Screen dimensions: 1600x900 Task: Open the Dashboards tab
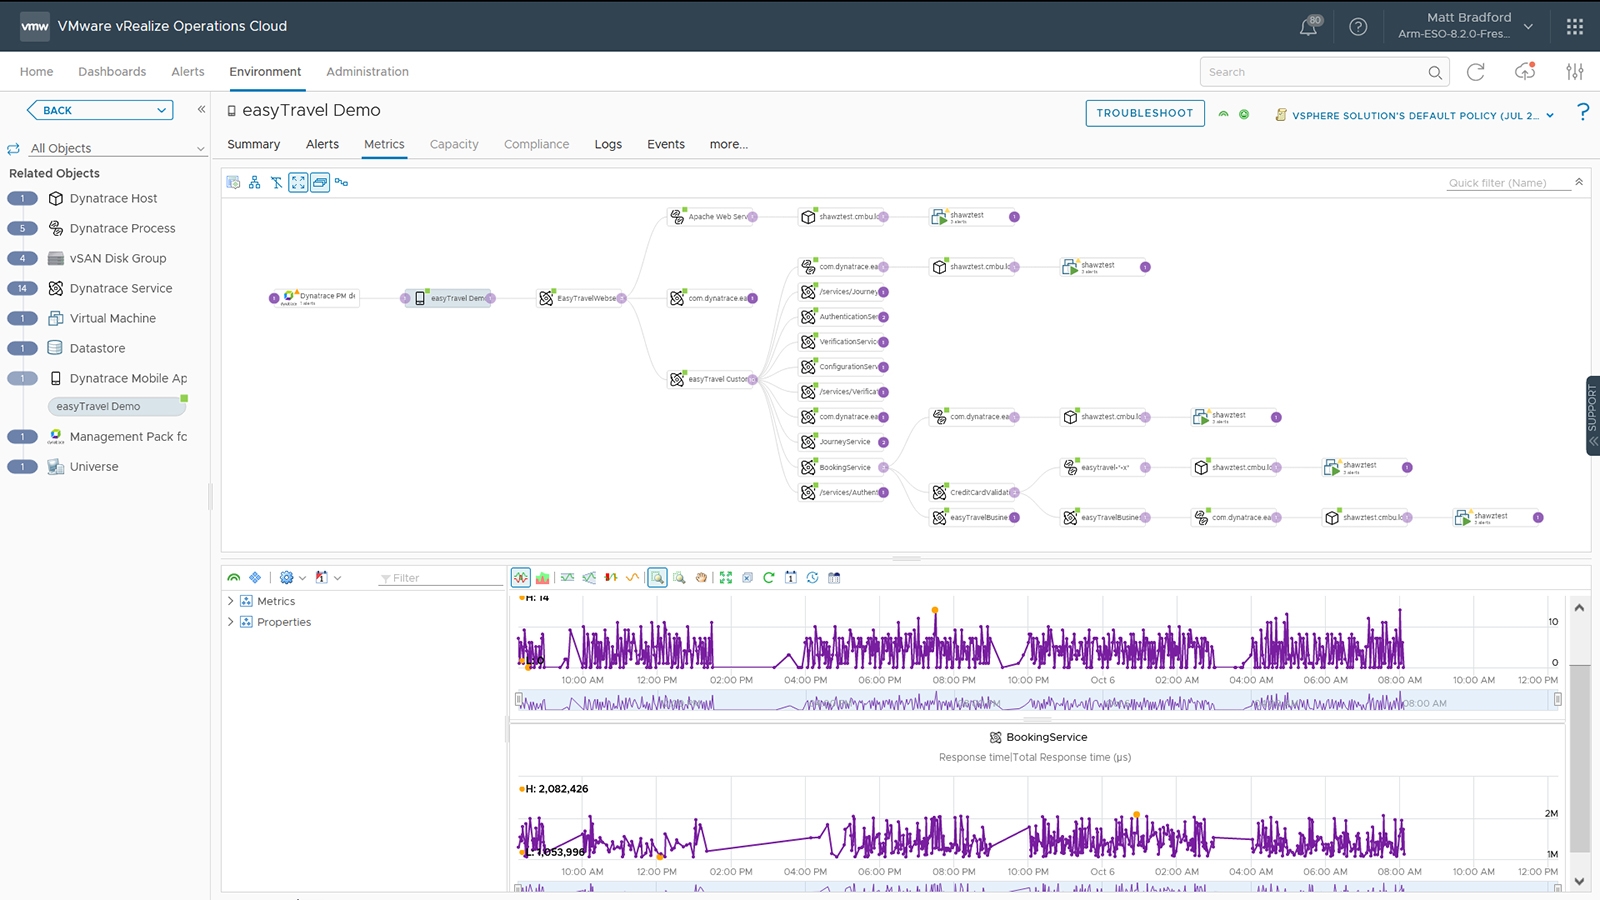[x=112, y=71]
